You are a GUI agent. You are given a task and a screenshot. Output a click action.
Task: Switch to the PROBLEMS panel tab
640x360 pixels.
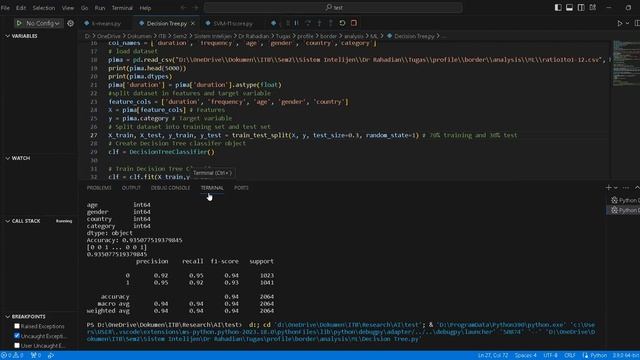(99, 188)
